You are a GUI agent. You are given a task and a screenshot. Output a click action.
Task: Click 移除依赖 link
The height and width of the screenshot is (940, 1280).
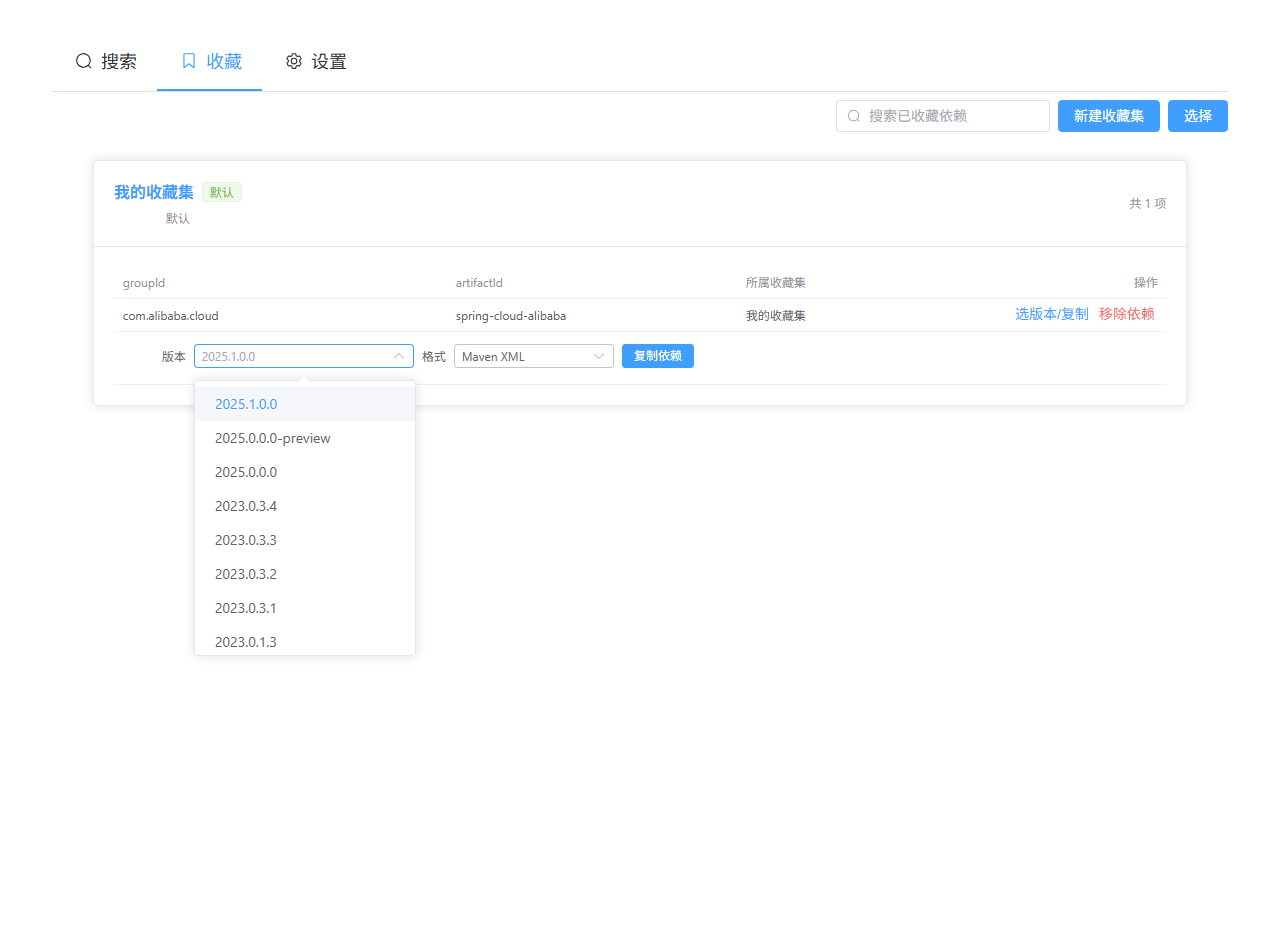click(1127, 314)
